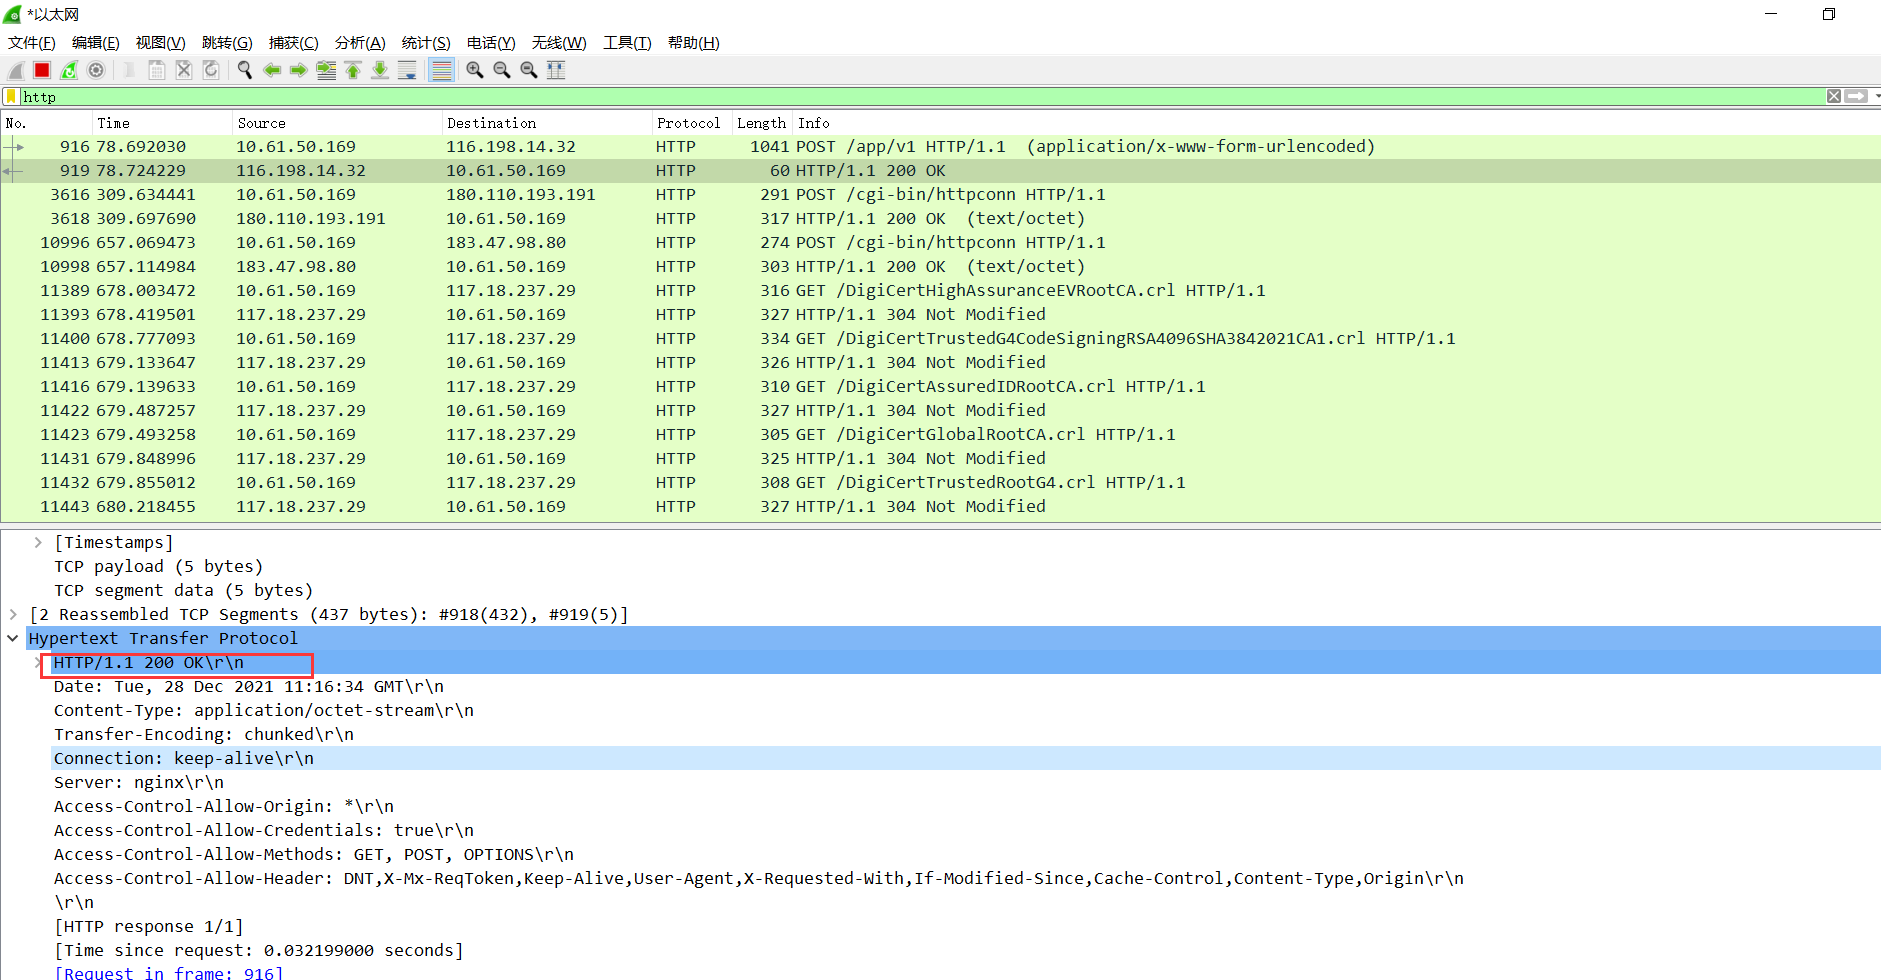The height and width of the screenshot is (980, 1881).
Task: Select the Transfer-Encoding: chunked line
Action: (x=204, y=735)
